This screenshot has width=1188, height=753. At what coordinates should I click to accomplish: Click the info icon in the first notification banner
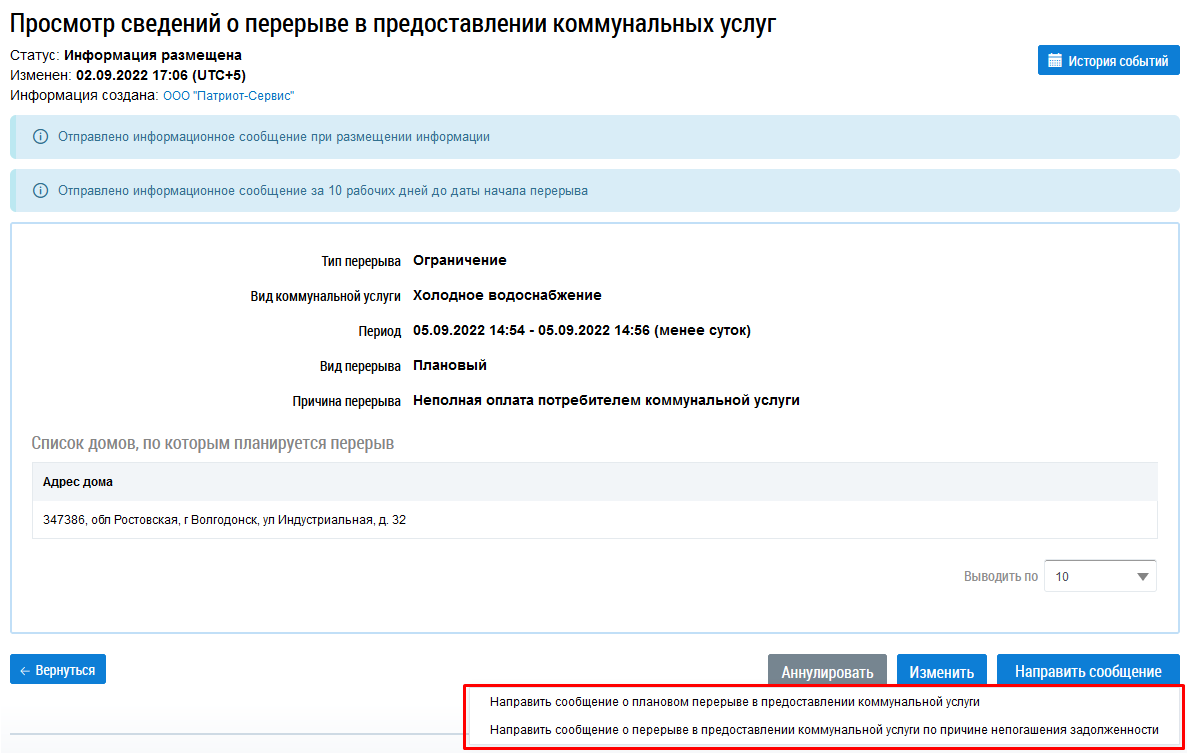[40, 137]
